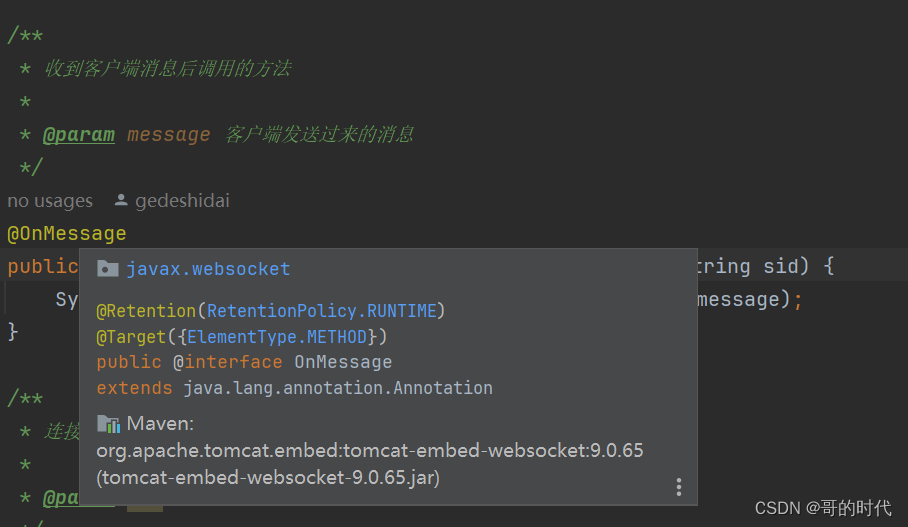
Task: Click java.lang.annotation.Annotation in the popup
Action: click(338, 388)
